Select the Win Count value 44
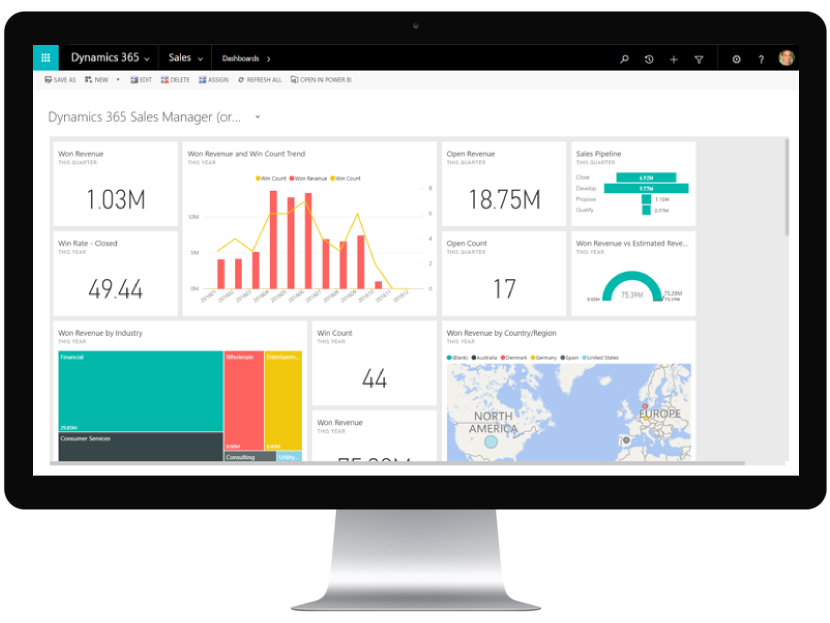830x623 pixels. 374,378
